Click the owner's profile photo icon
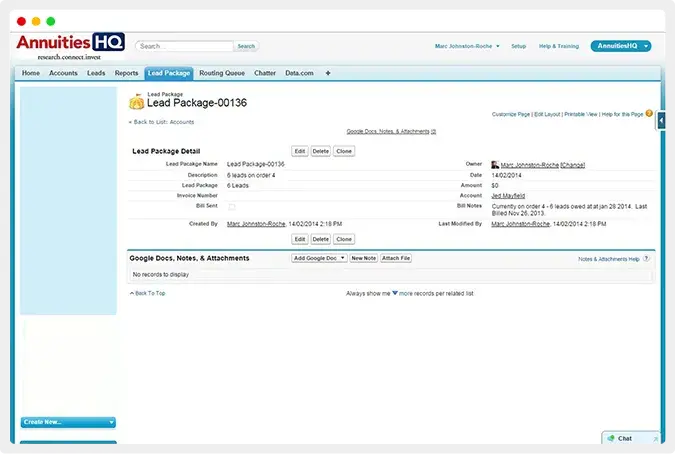Viewport: 675px width, 454px height. (x=495, y=164)
